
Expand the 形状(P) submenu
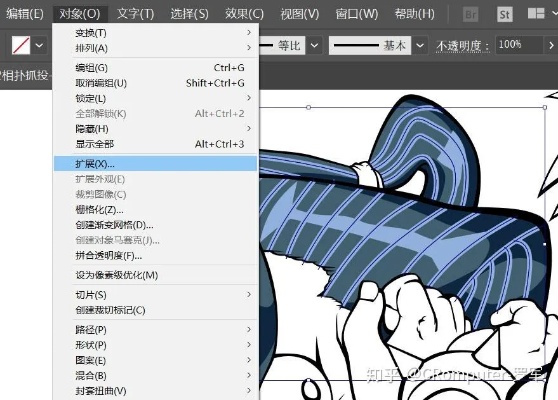pos(155,345)
